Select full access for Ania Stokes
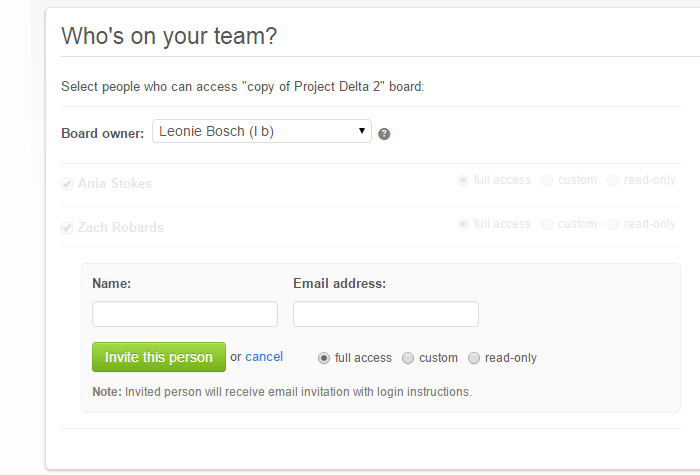 click(x=463, y=180)
